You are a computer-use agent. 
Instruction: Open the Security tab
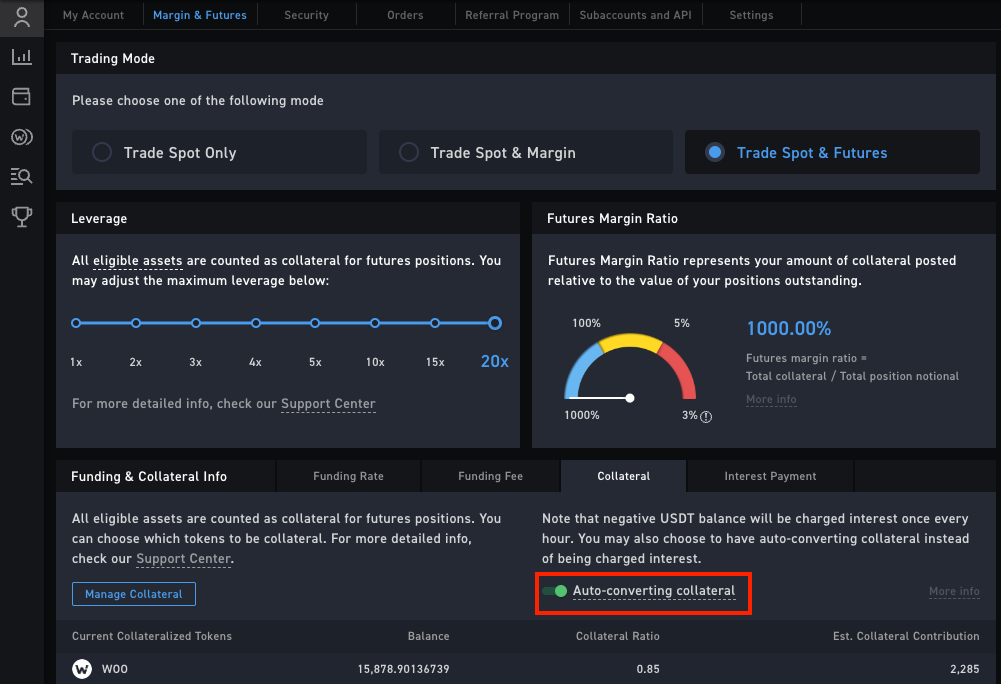pos(306,15)
